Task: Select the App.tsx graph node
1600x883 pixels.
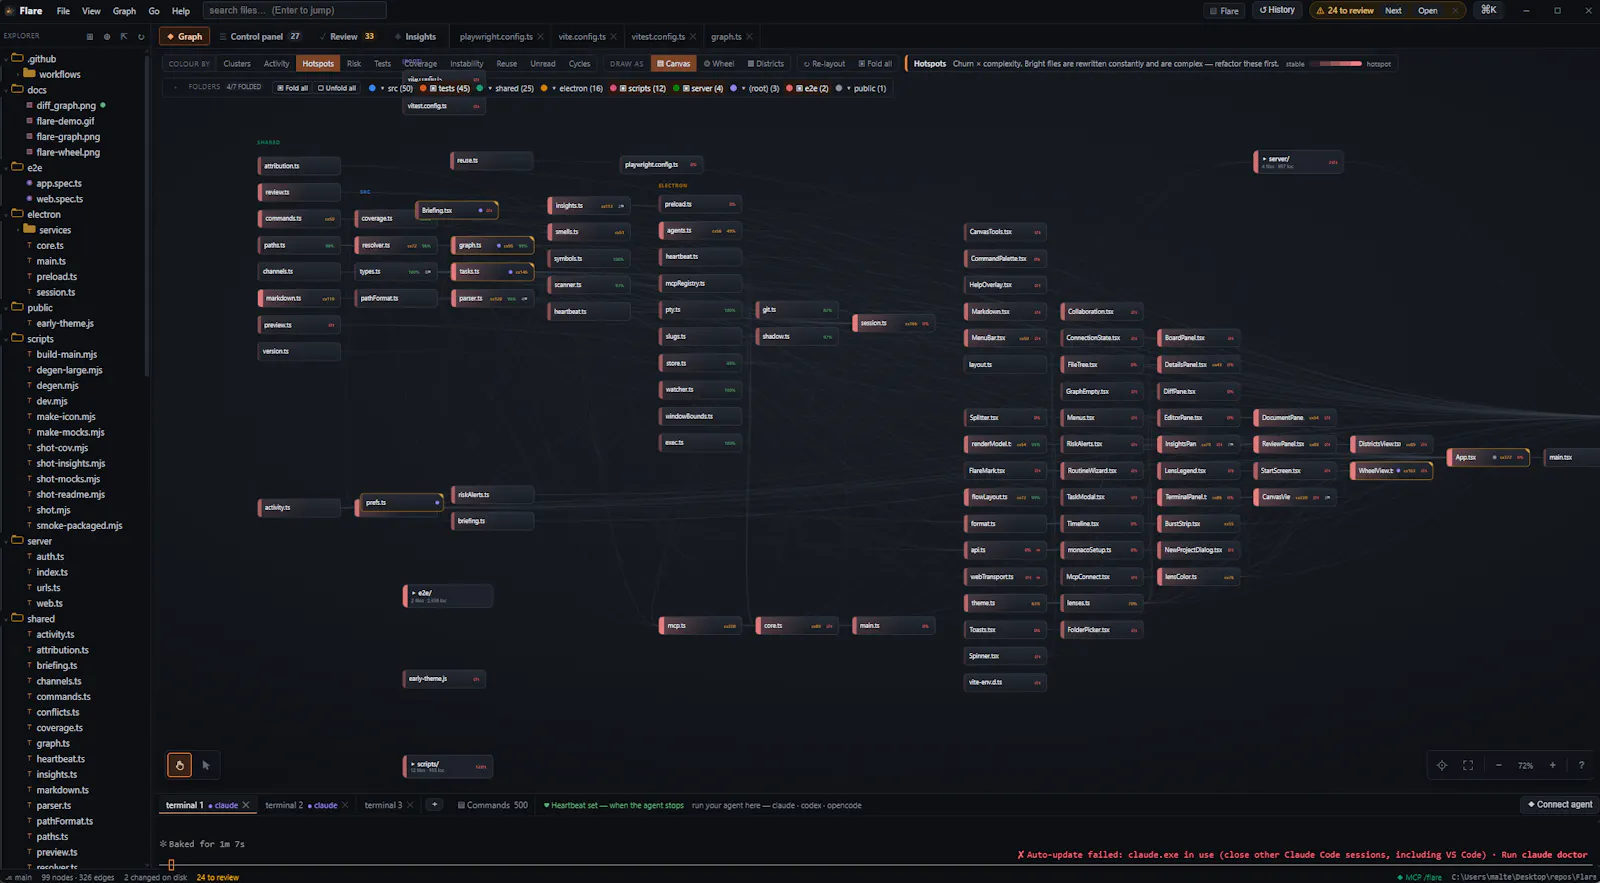Action: [x=1488, y=457]
